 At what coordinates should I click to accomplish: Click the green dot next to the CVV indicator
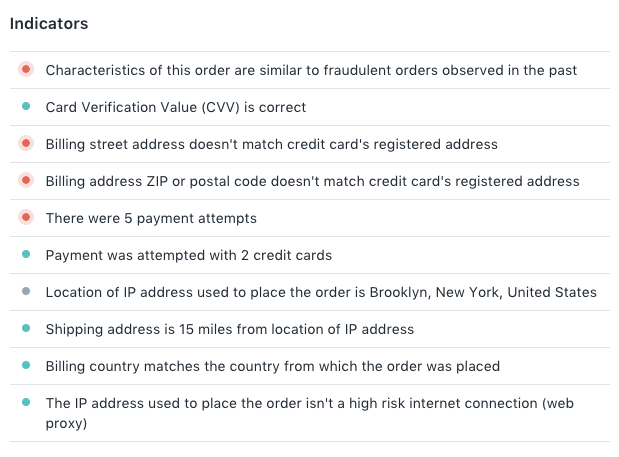(x=26, y=107)
